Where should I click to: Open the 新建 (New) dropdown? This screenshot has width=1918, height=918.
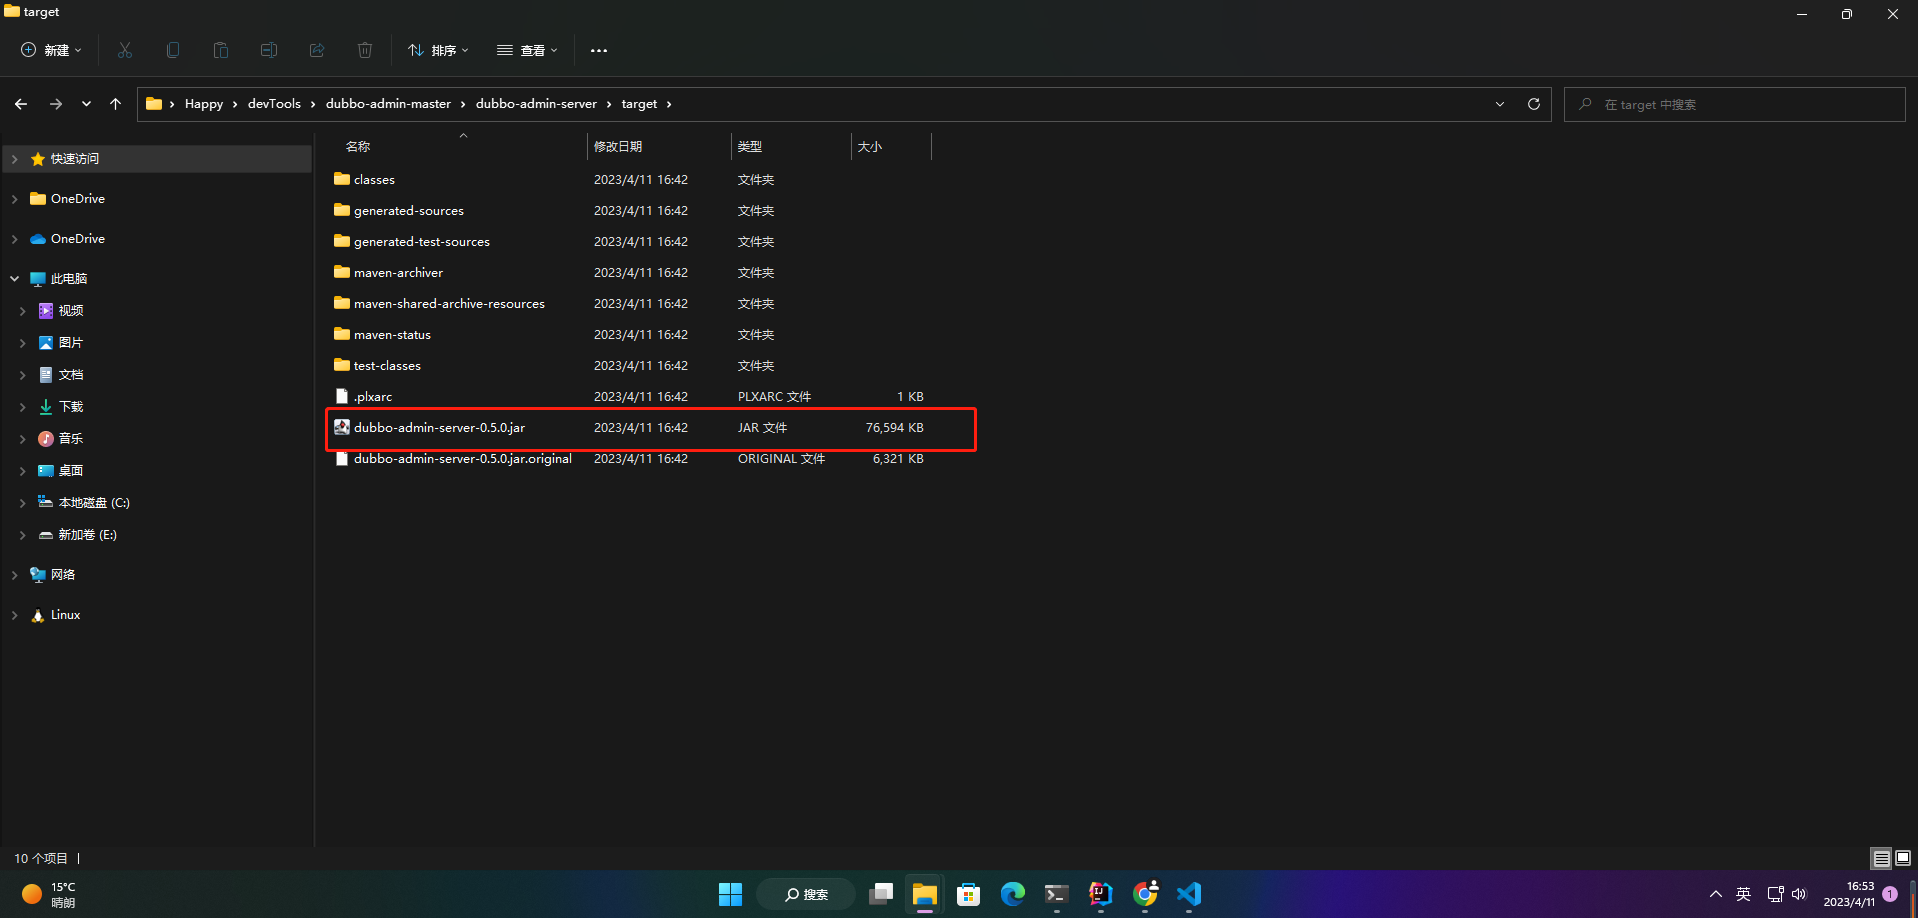tap(51, 50)
